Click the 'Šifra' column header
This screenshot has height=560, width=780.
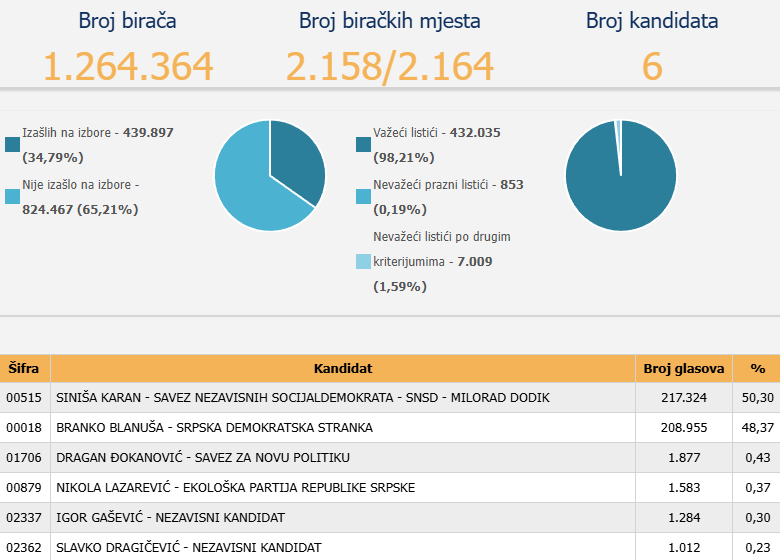[24, 369]
